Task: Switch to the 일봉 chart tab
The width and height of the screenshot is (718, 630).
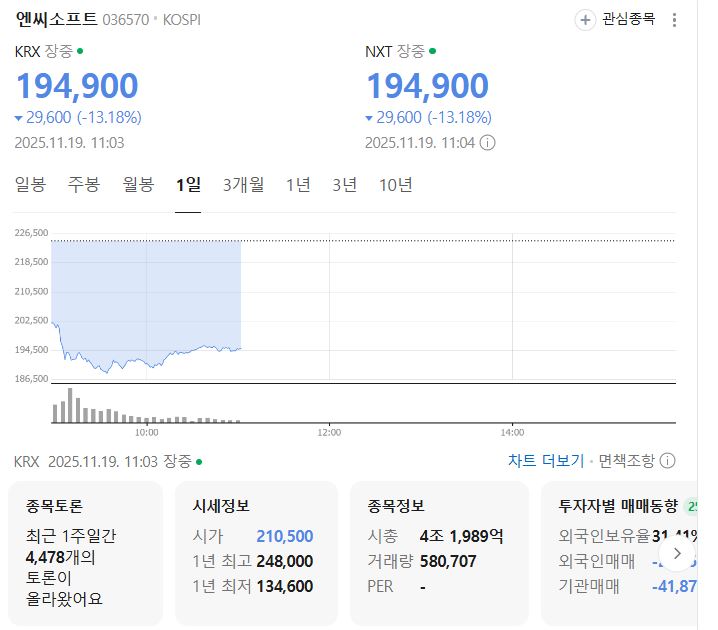Action: 31,185
